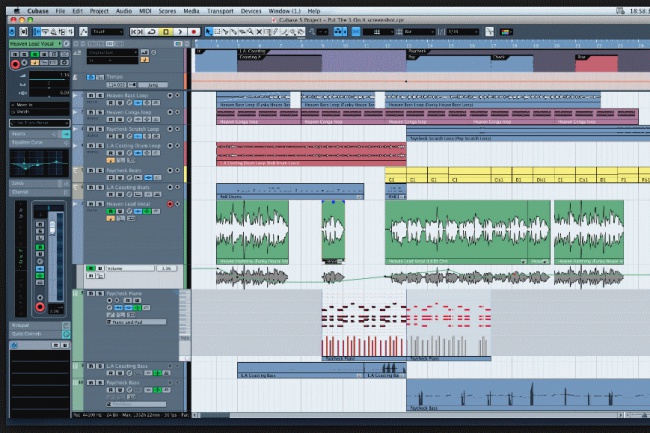Open channel settings for Heaven Lead Vocal in inspector

pos(66,44)
